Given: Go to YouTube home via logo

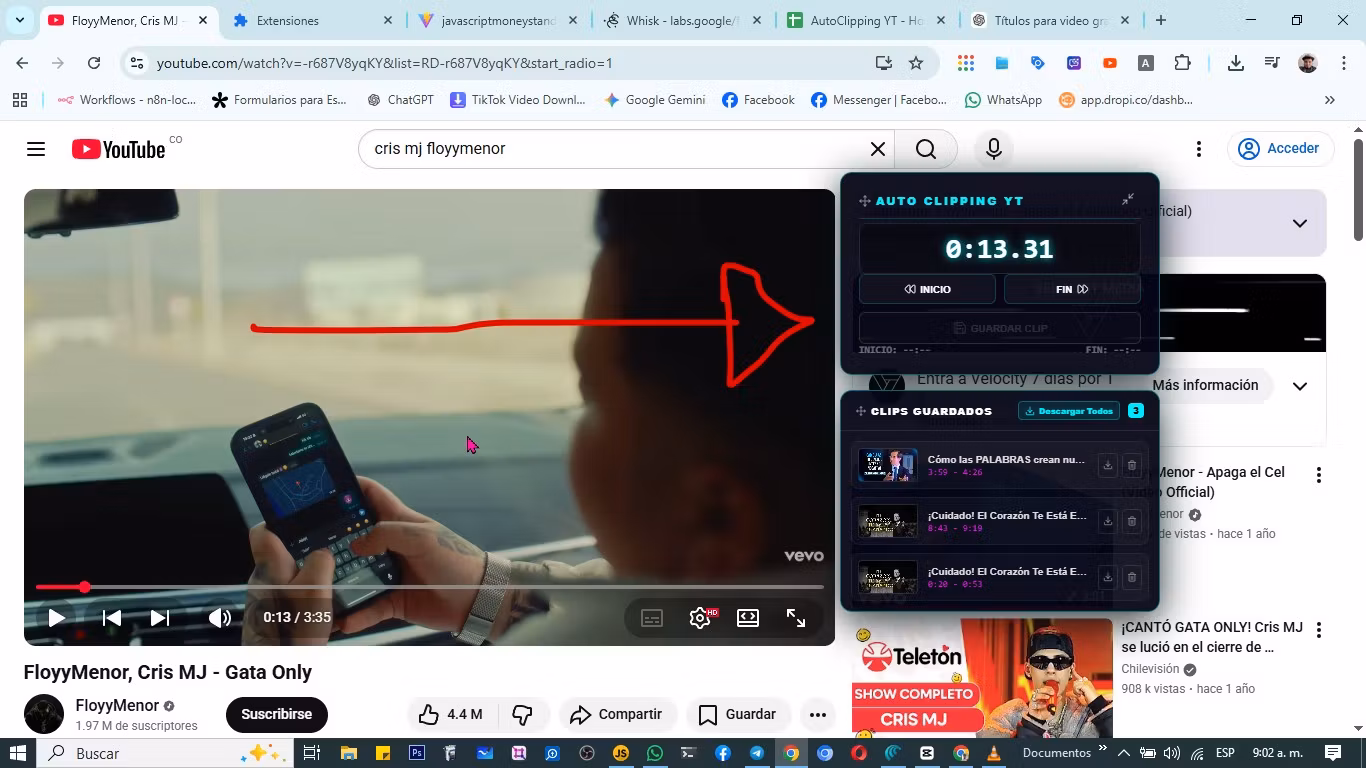Looking at the screenshot, I should point(118,149).
